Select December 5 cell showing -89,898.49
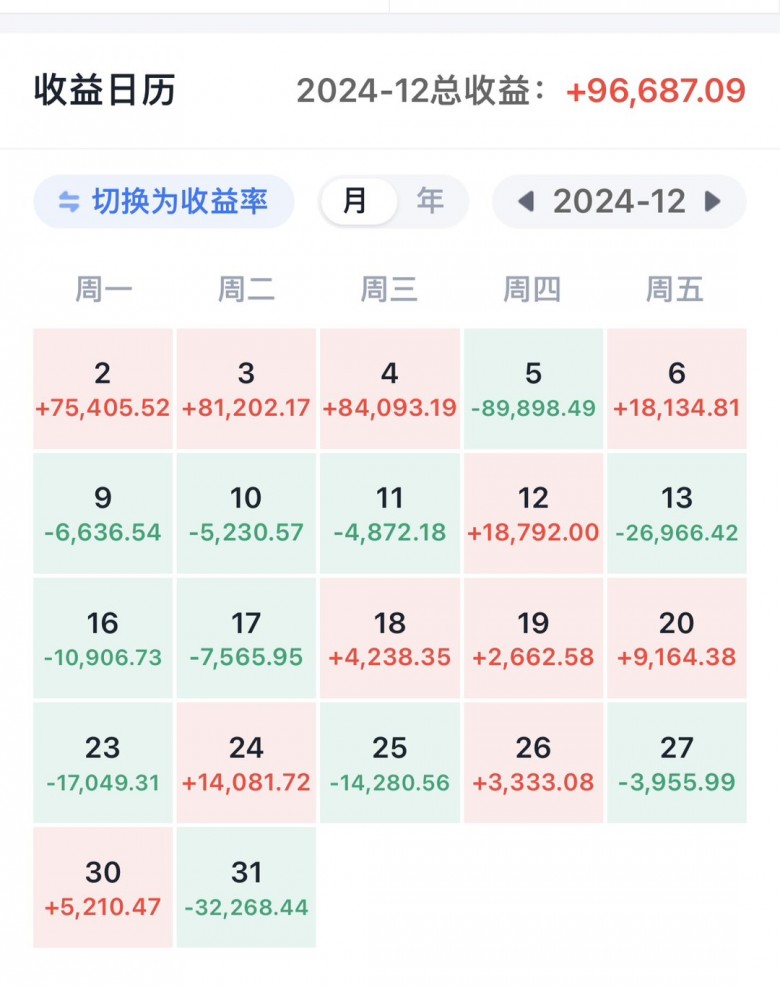780x987 pixels. point(533,389)
